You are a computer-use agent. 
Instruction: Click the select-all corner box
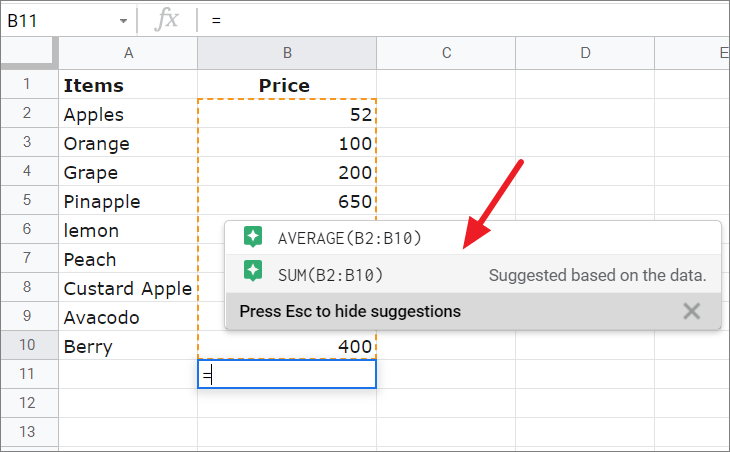click(29, 53)
